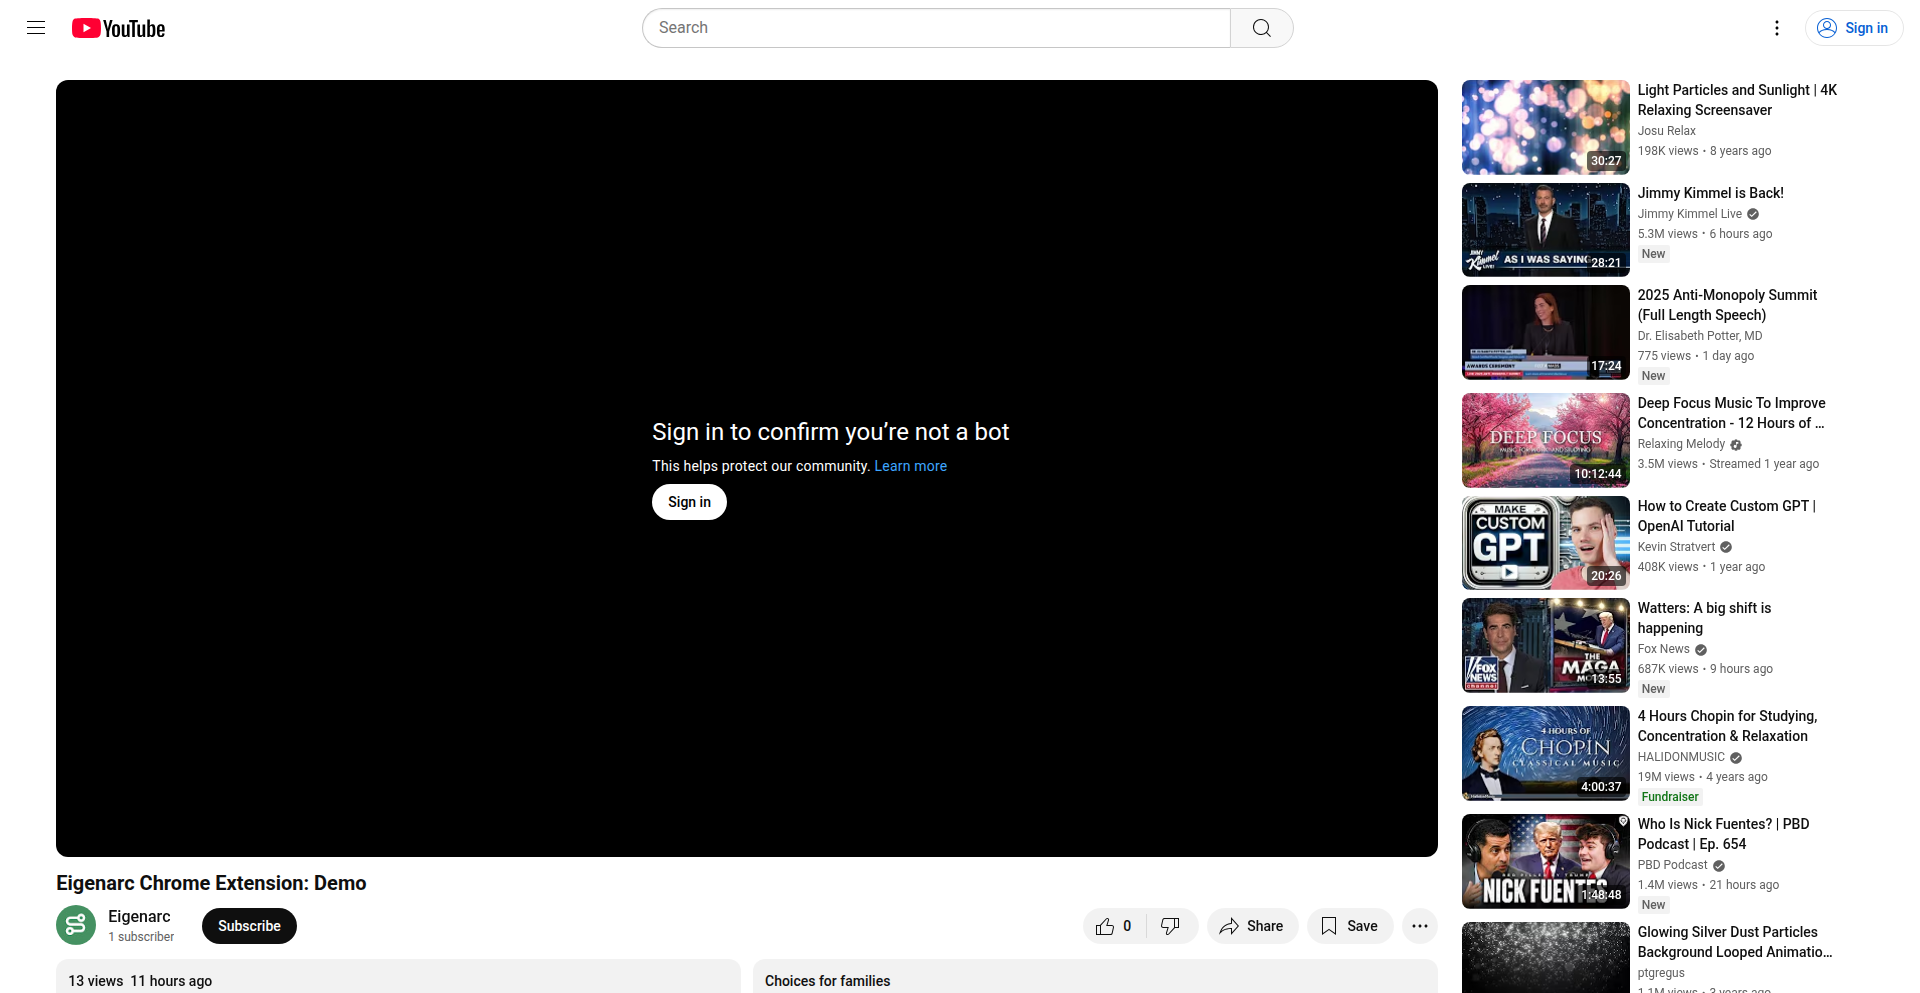This screenshot has height=993, width=1920.
Task: Click the verified badge beside Jimmy Kimmel Live
Action: (1753, 215)
